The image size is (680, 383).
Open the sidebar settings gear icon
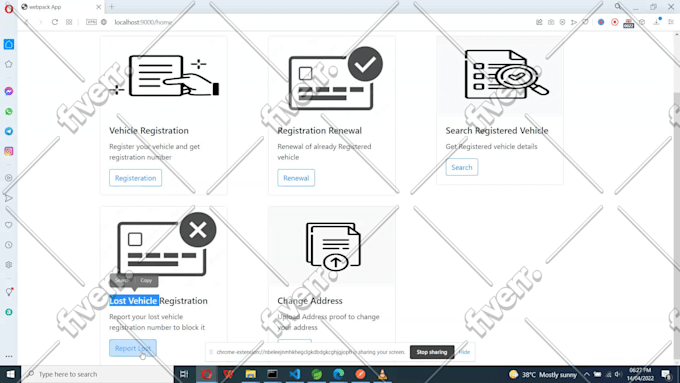pyautogui.click(x=9, y=265)
